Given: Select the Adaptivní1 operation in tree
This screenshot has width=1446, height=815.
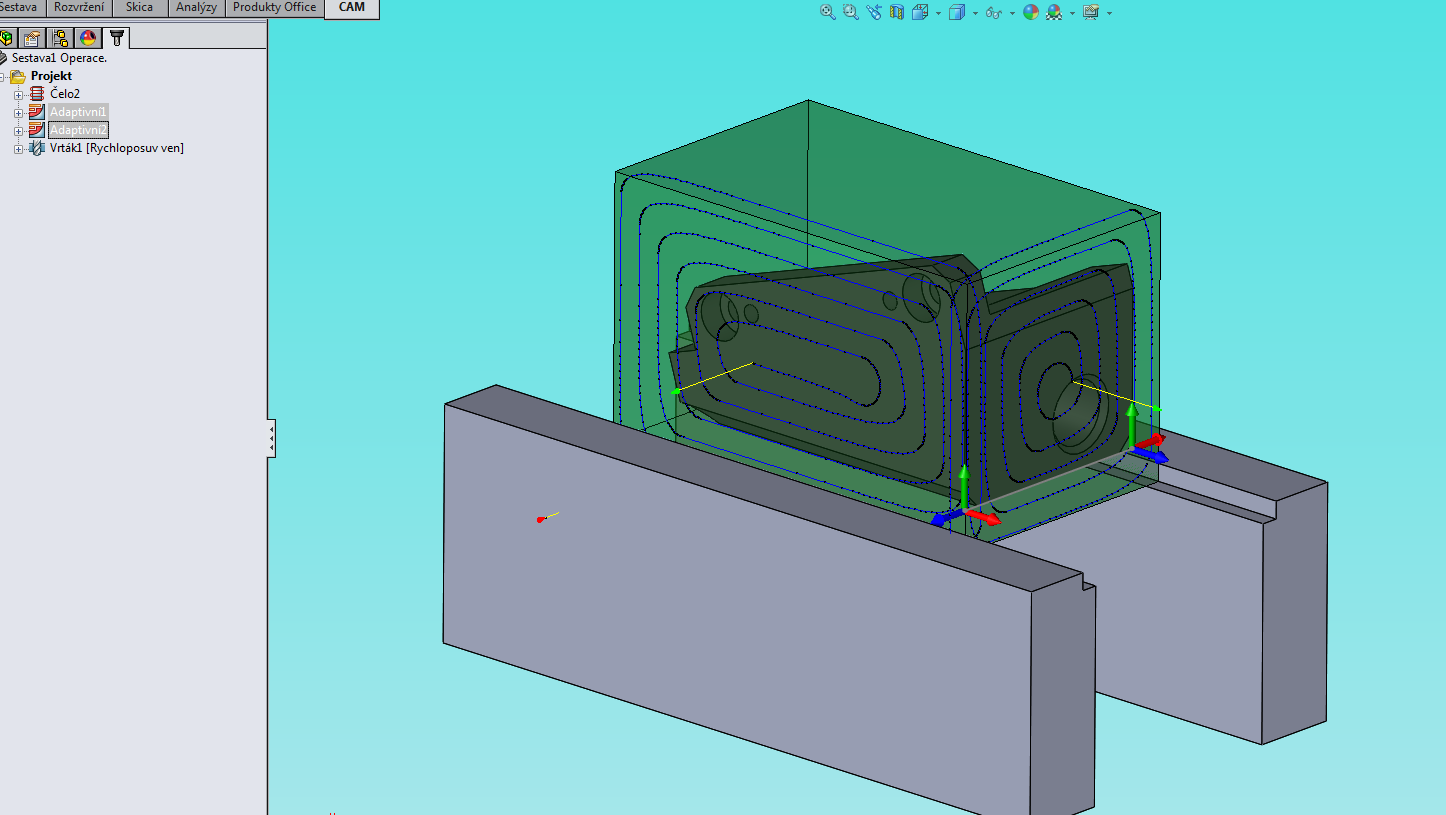Looking at the screenshot, I should (x=78, y=112).
